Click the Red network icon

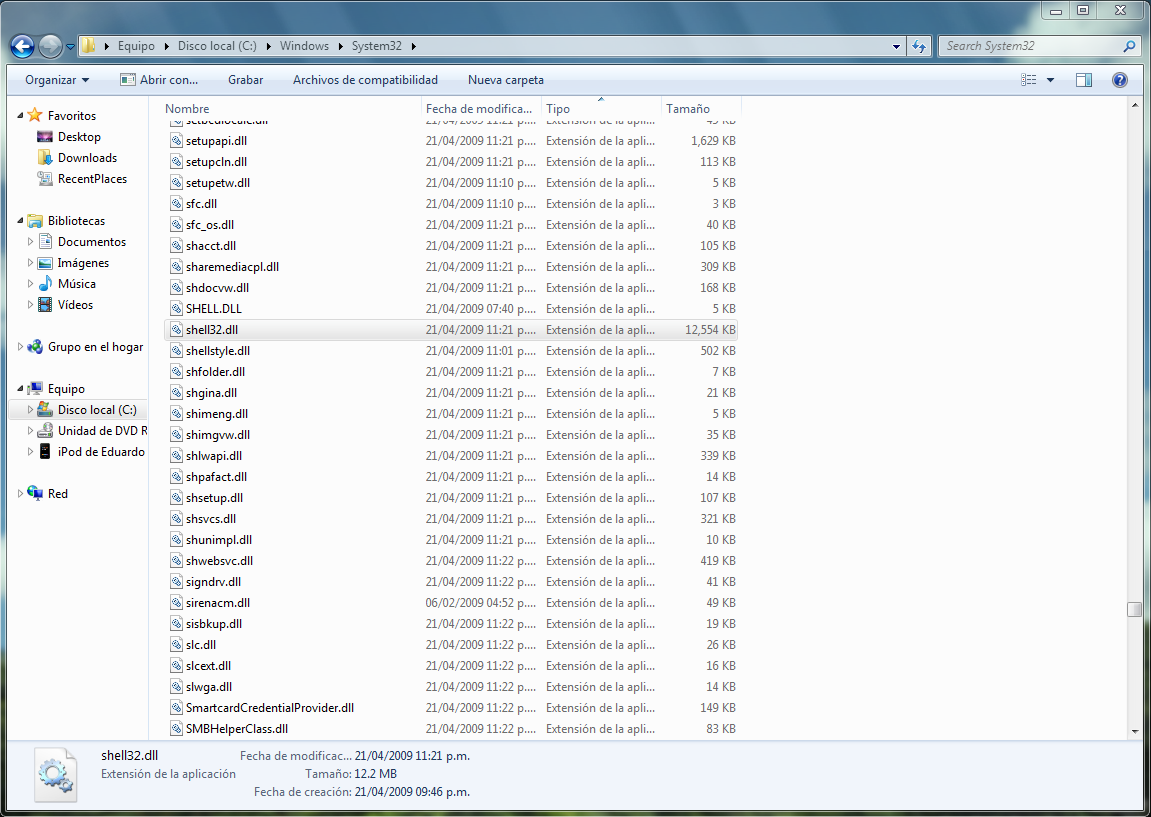pyautogui.click(x=35, y=493)
